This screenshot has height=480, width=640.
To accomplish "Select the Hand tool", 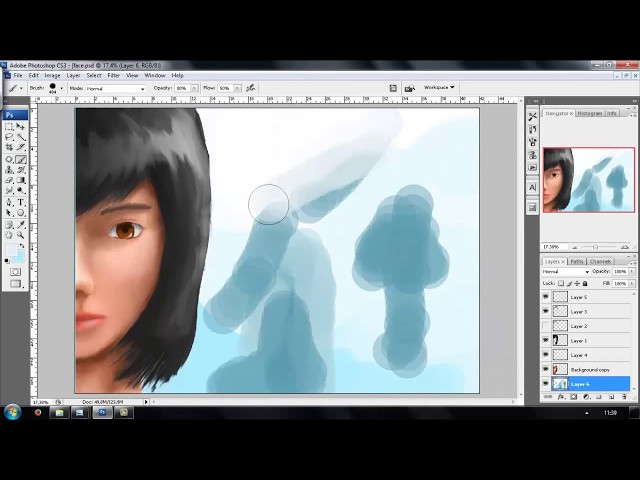I will 9,235.
